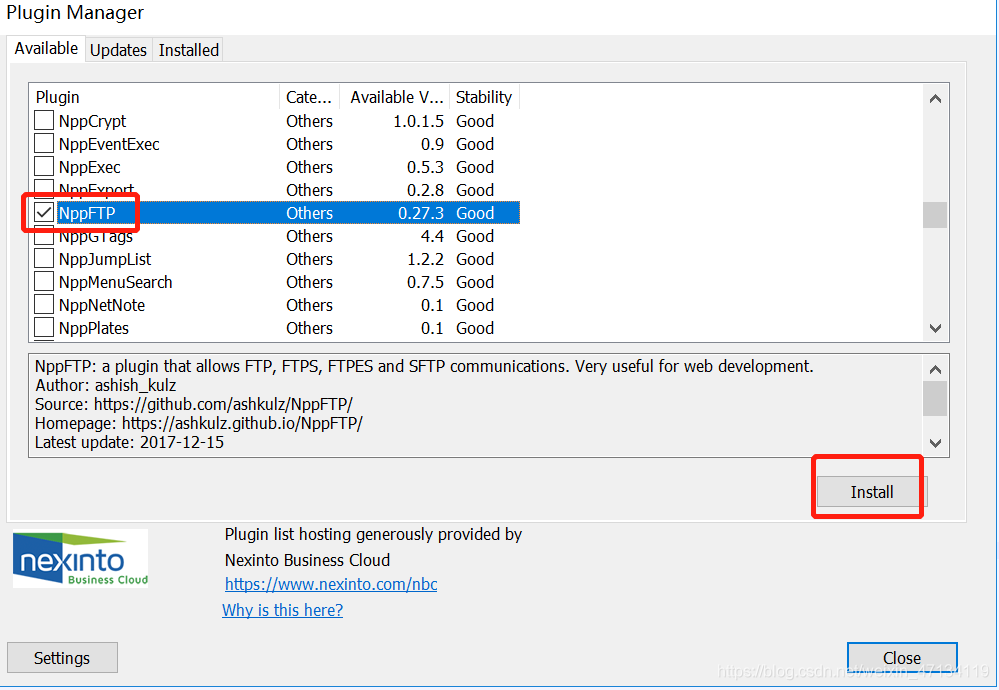
Task: Click the Install button
Action: click(x=872, y=492)
